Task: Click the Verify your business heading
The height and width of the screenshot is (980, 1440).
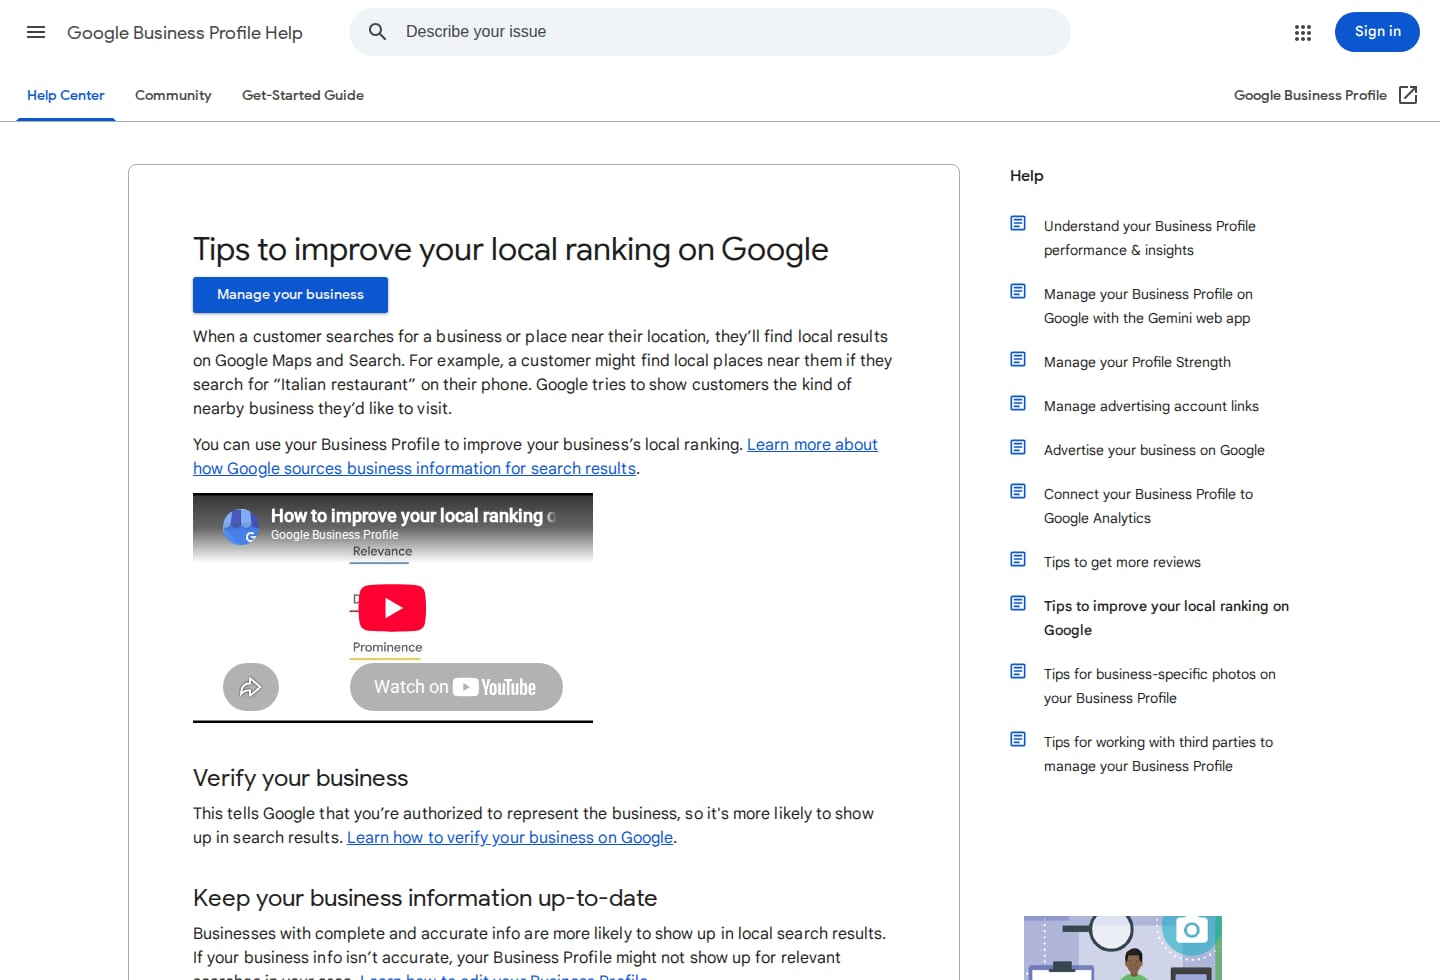Action: (x=300, y=778)
